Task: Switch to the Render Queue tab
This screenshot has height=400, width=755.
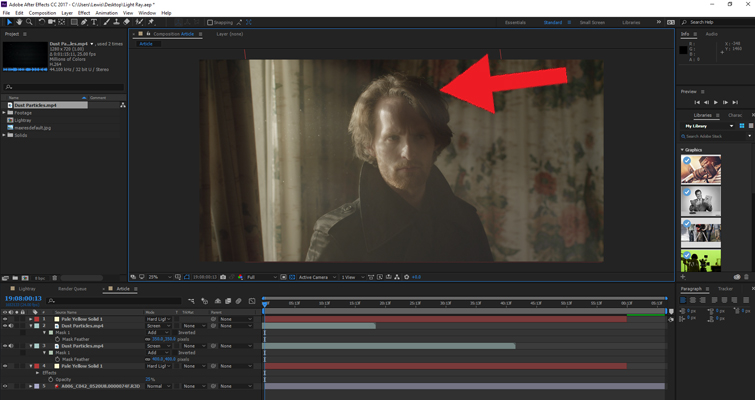Action: (72, 288)
